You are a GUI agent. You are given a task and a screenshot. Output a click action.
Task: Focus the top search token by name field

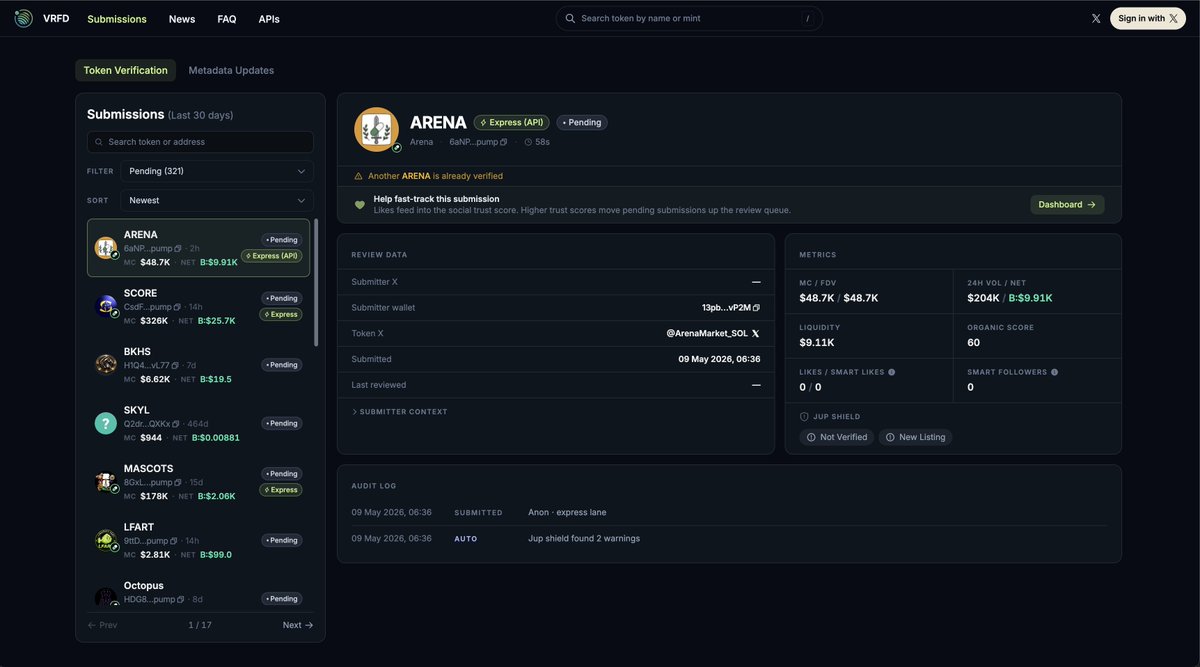click(689, 18)
